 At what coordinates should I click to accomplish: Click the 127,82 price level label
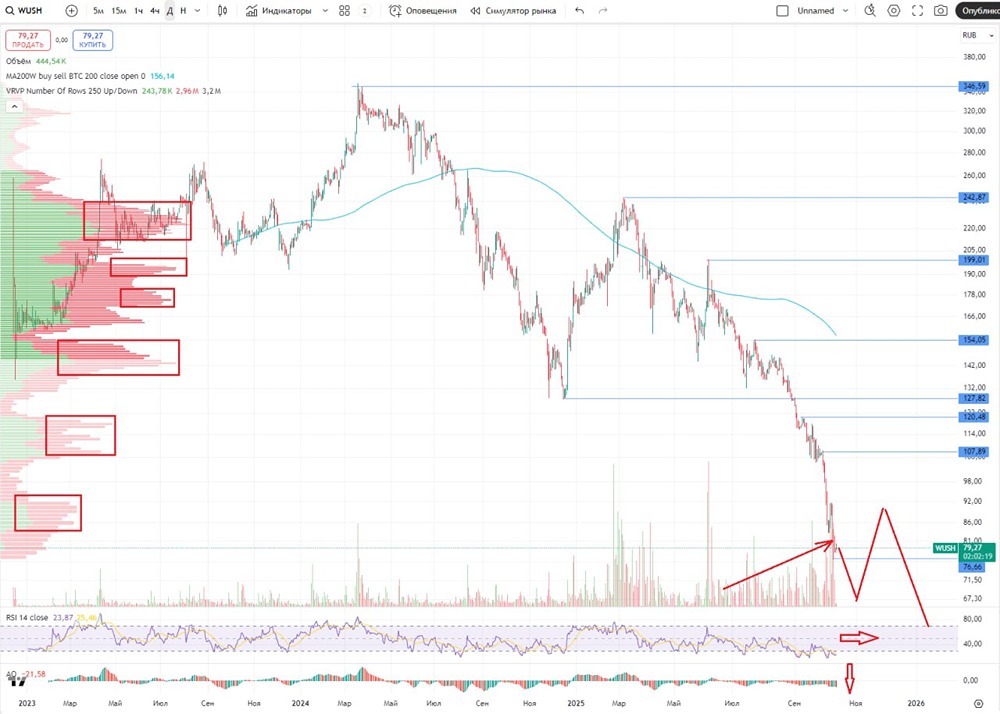(x=974, y=398)
